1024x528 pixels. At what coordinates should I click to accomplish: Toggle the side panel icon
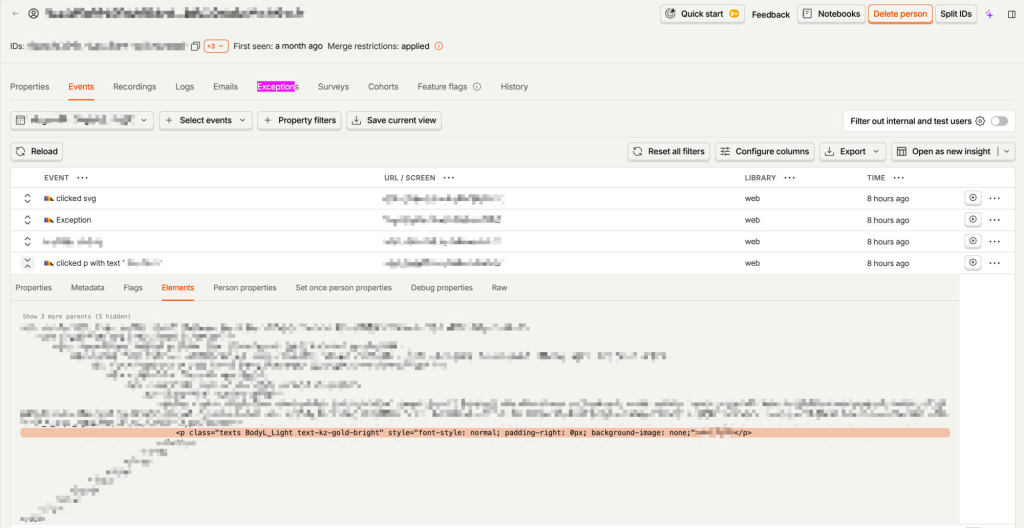pyautogui.click(x=1012, y=14)
